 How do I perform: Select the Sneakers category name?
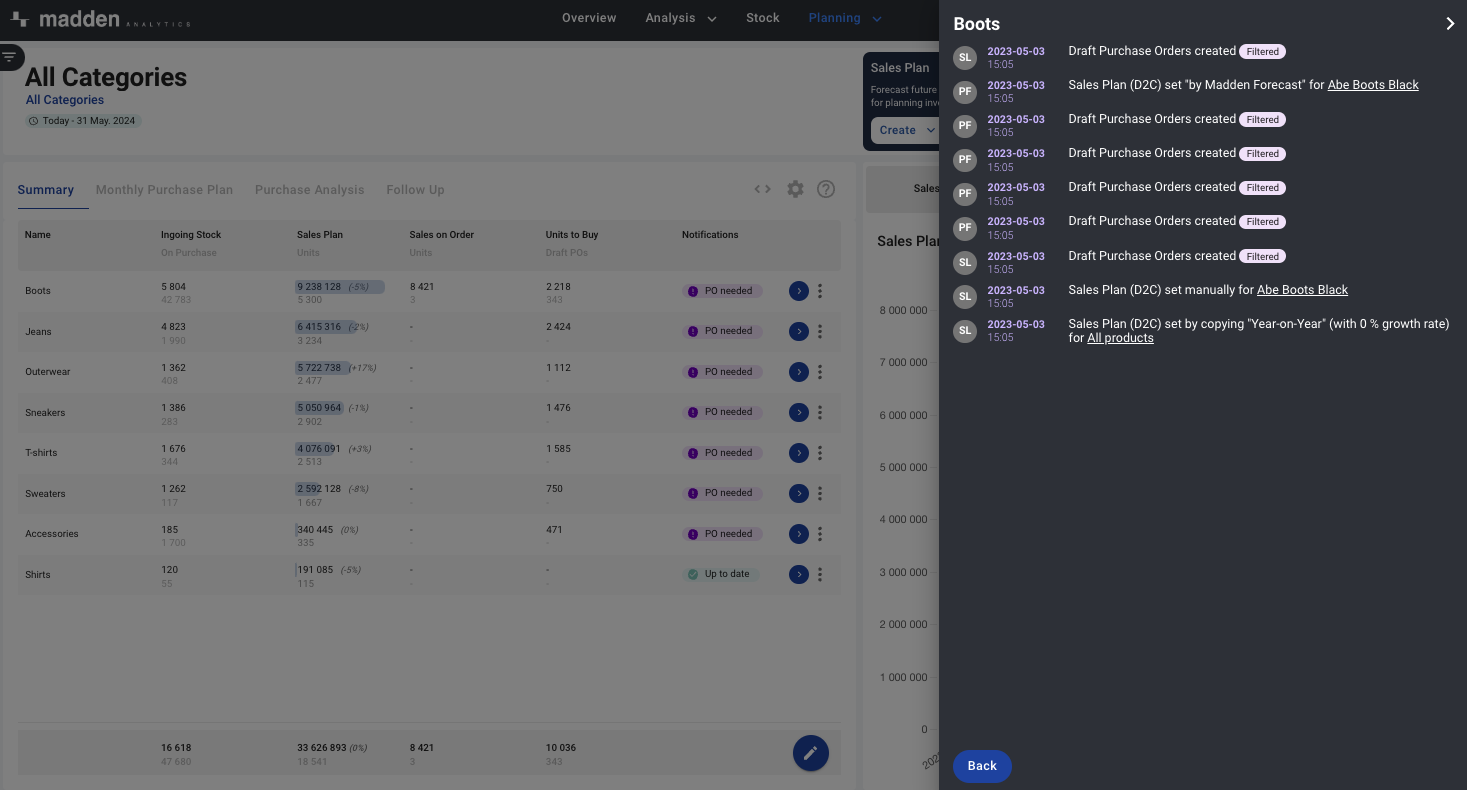[45, 413]
